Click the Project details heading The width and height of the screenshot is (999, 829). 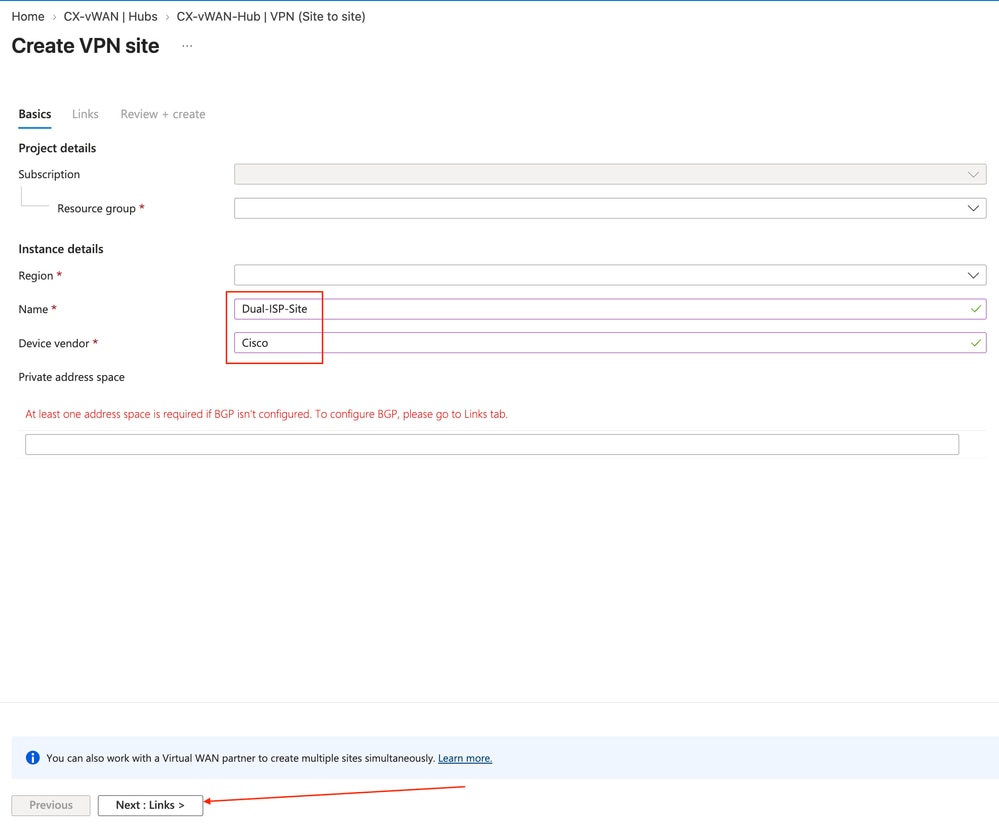pyautogui.click(x=57, y=148)
